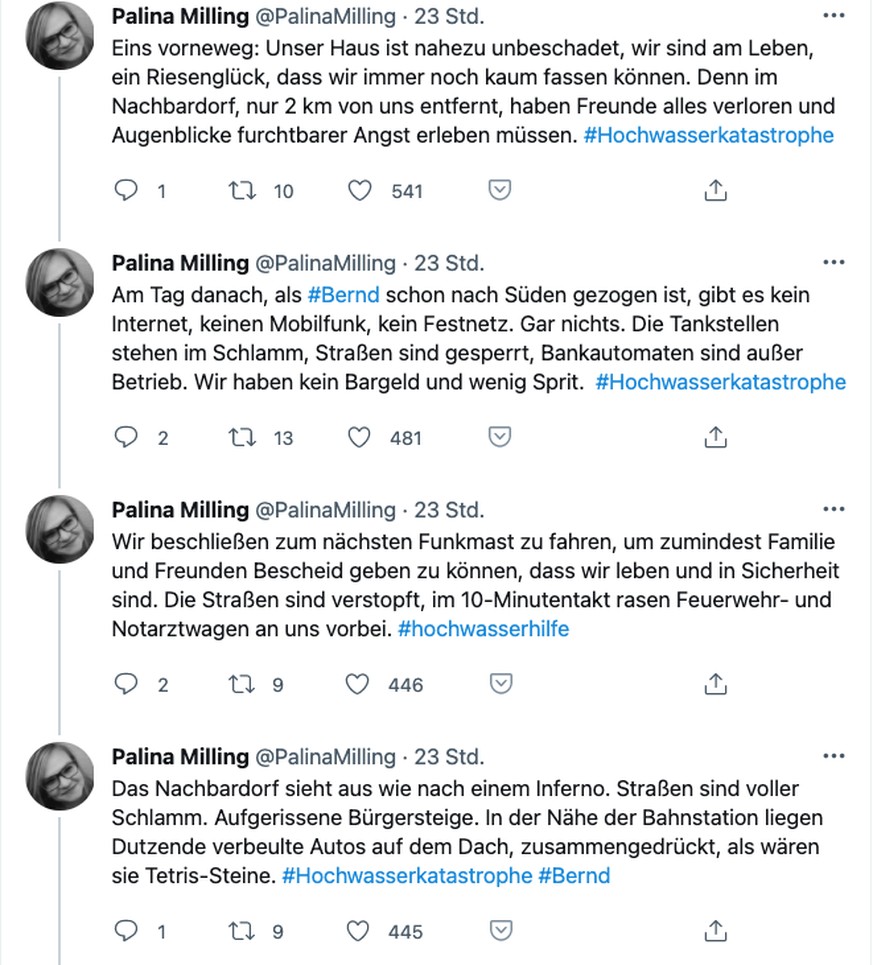Like the tweet with 481 likes
The image size is (873, 965).
pyautogui.click(x=359, y=438)
